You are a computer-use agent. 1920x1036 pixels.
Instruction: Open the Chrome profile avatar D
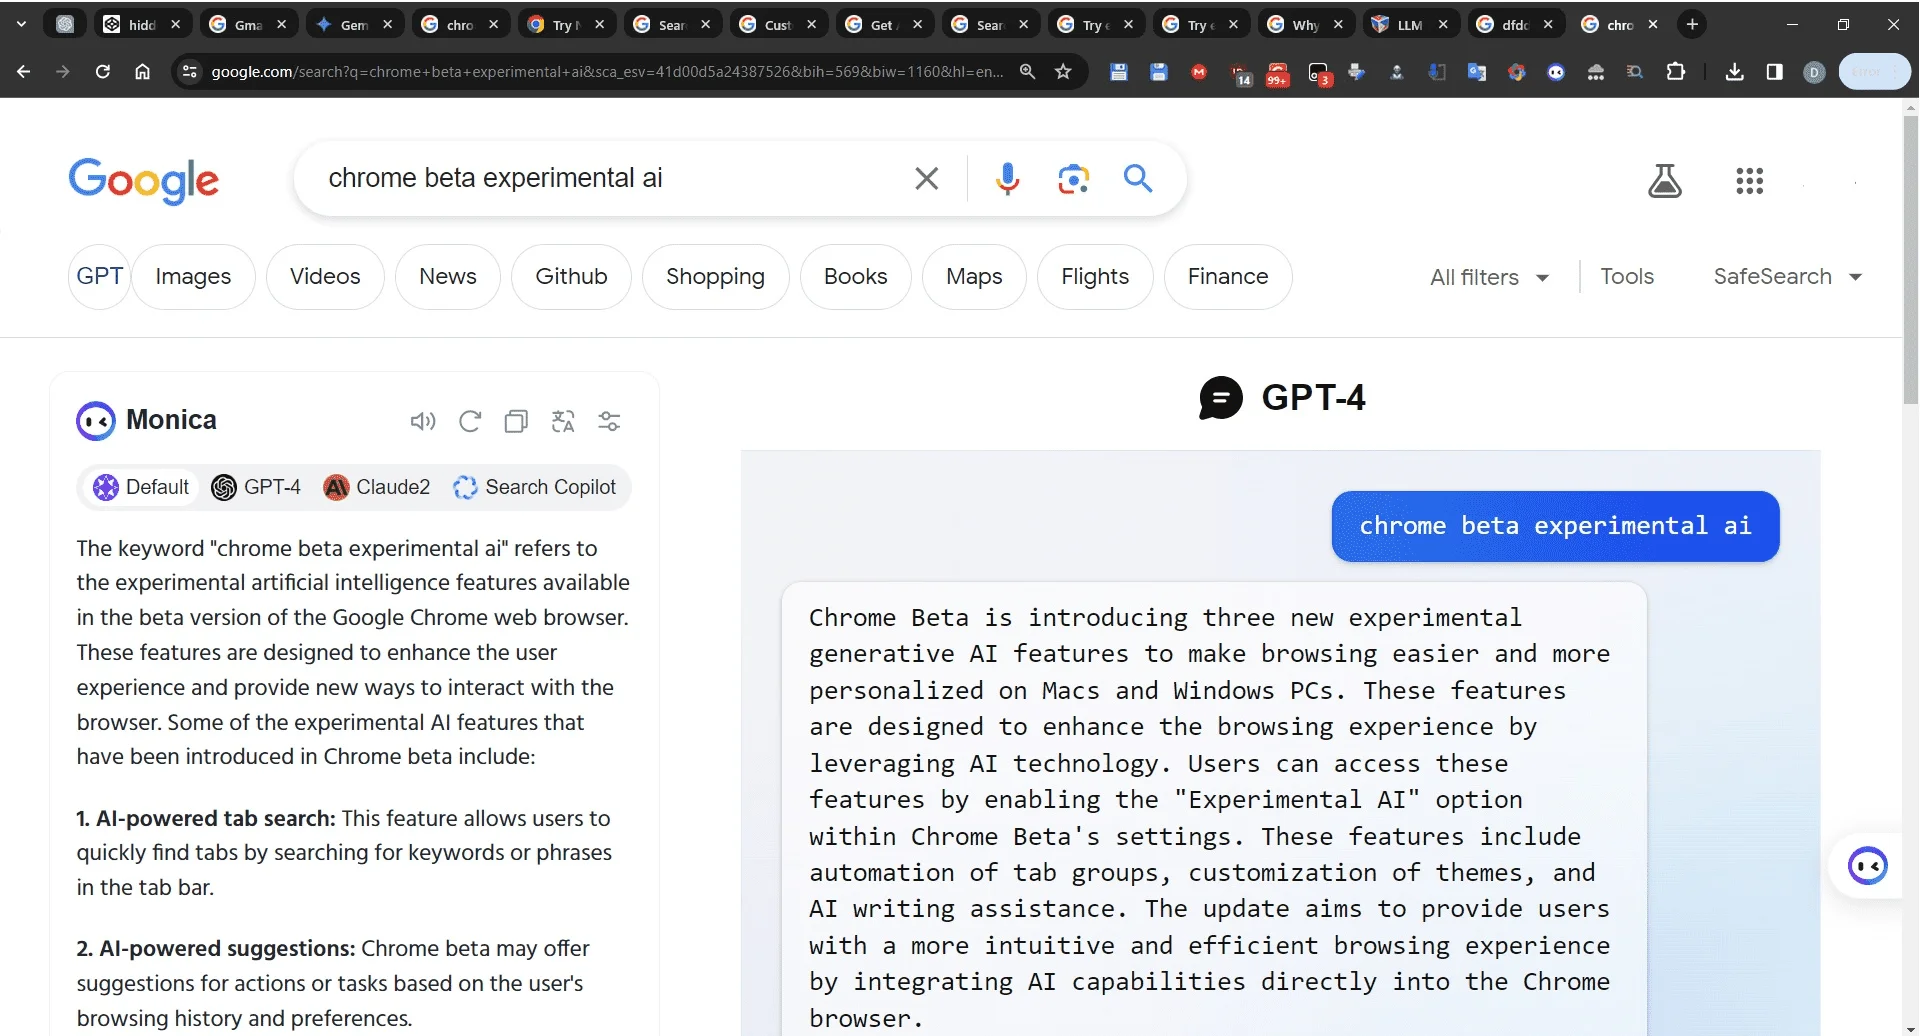coord(1814,72)
